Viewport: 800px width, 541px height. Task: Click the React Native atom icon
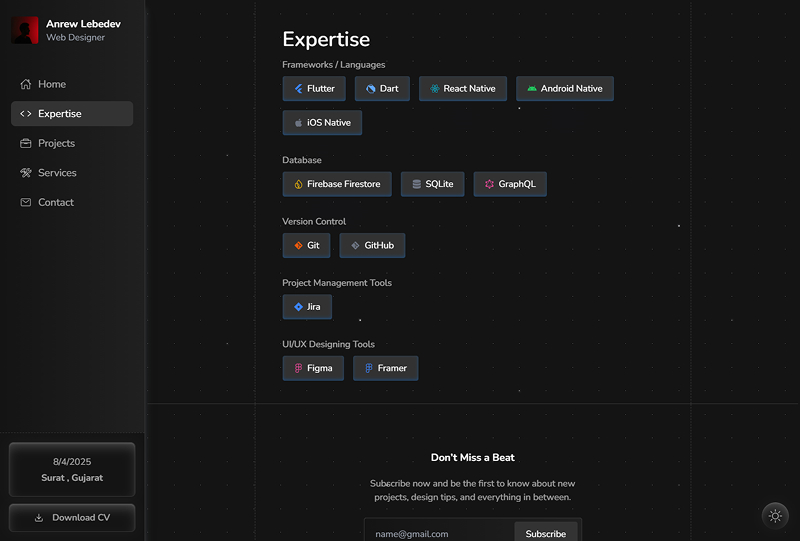(435, 89)
